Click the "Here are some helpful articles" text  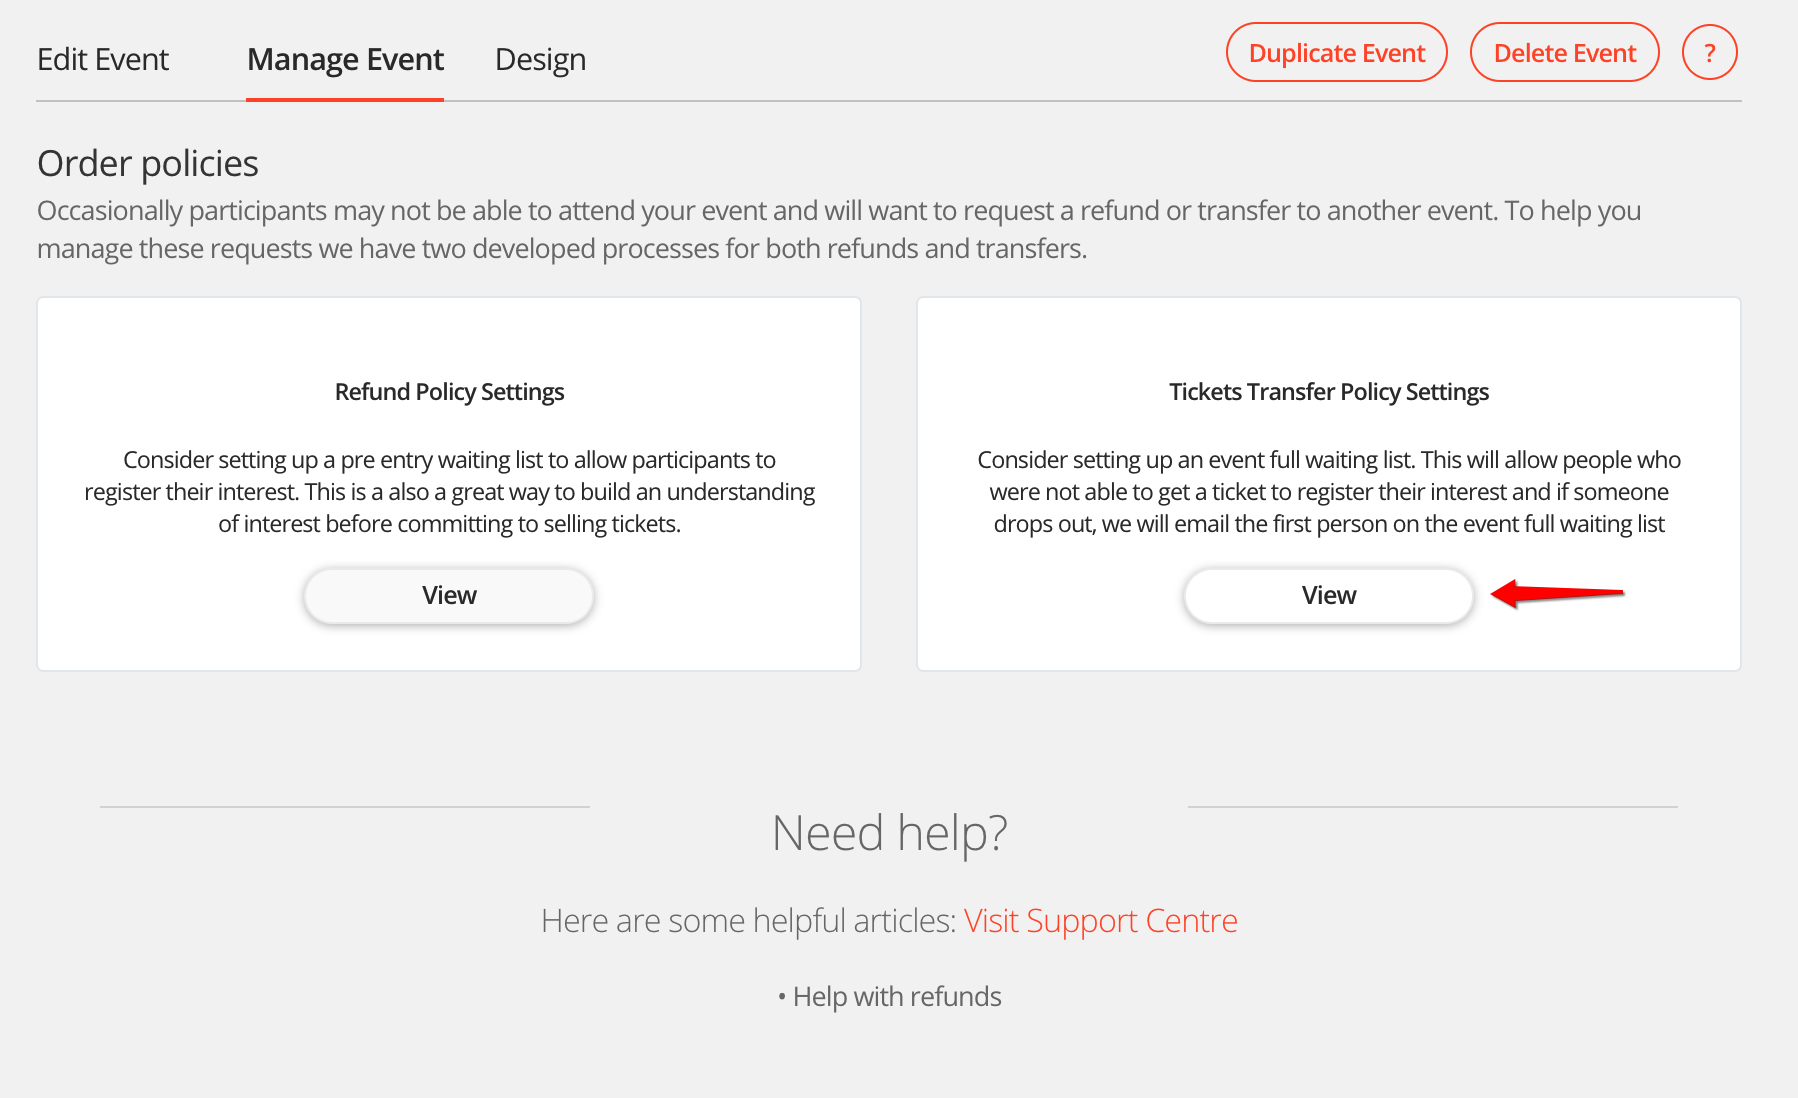tap(748, 921)
